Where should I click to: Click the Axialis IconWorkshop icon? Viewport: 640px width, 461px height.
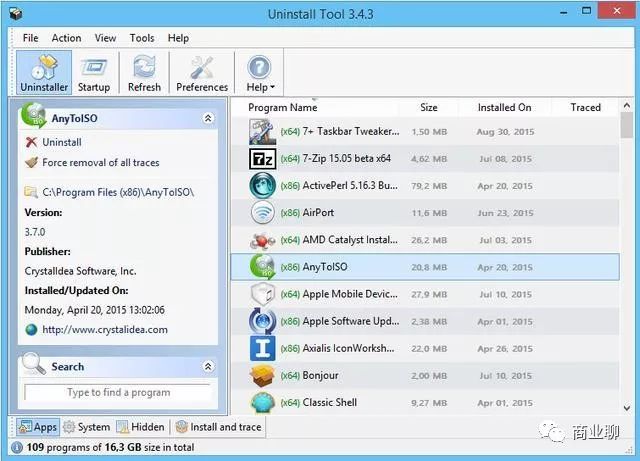pyautogui.click(x=262, y=348)
